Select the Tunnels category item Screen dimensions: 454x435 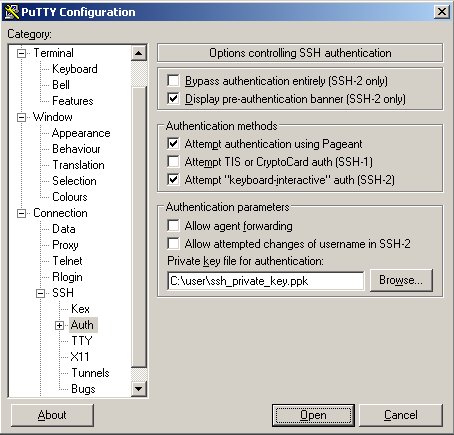[90, 373]
